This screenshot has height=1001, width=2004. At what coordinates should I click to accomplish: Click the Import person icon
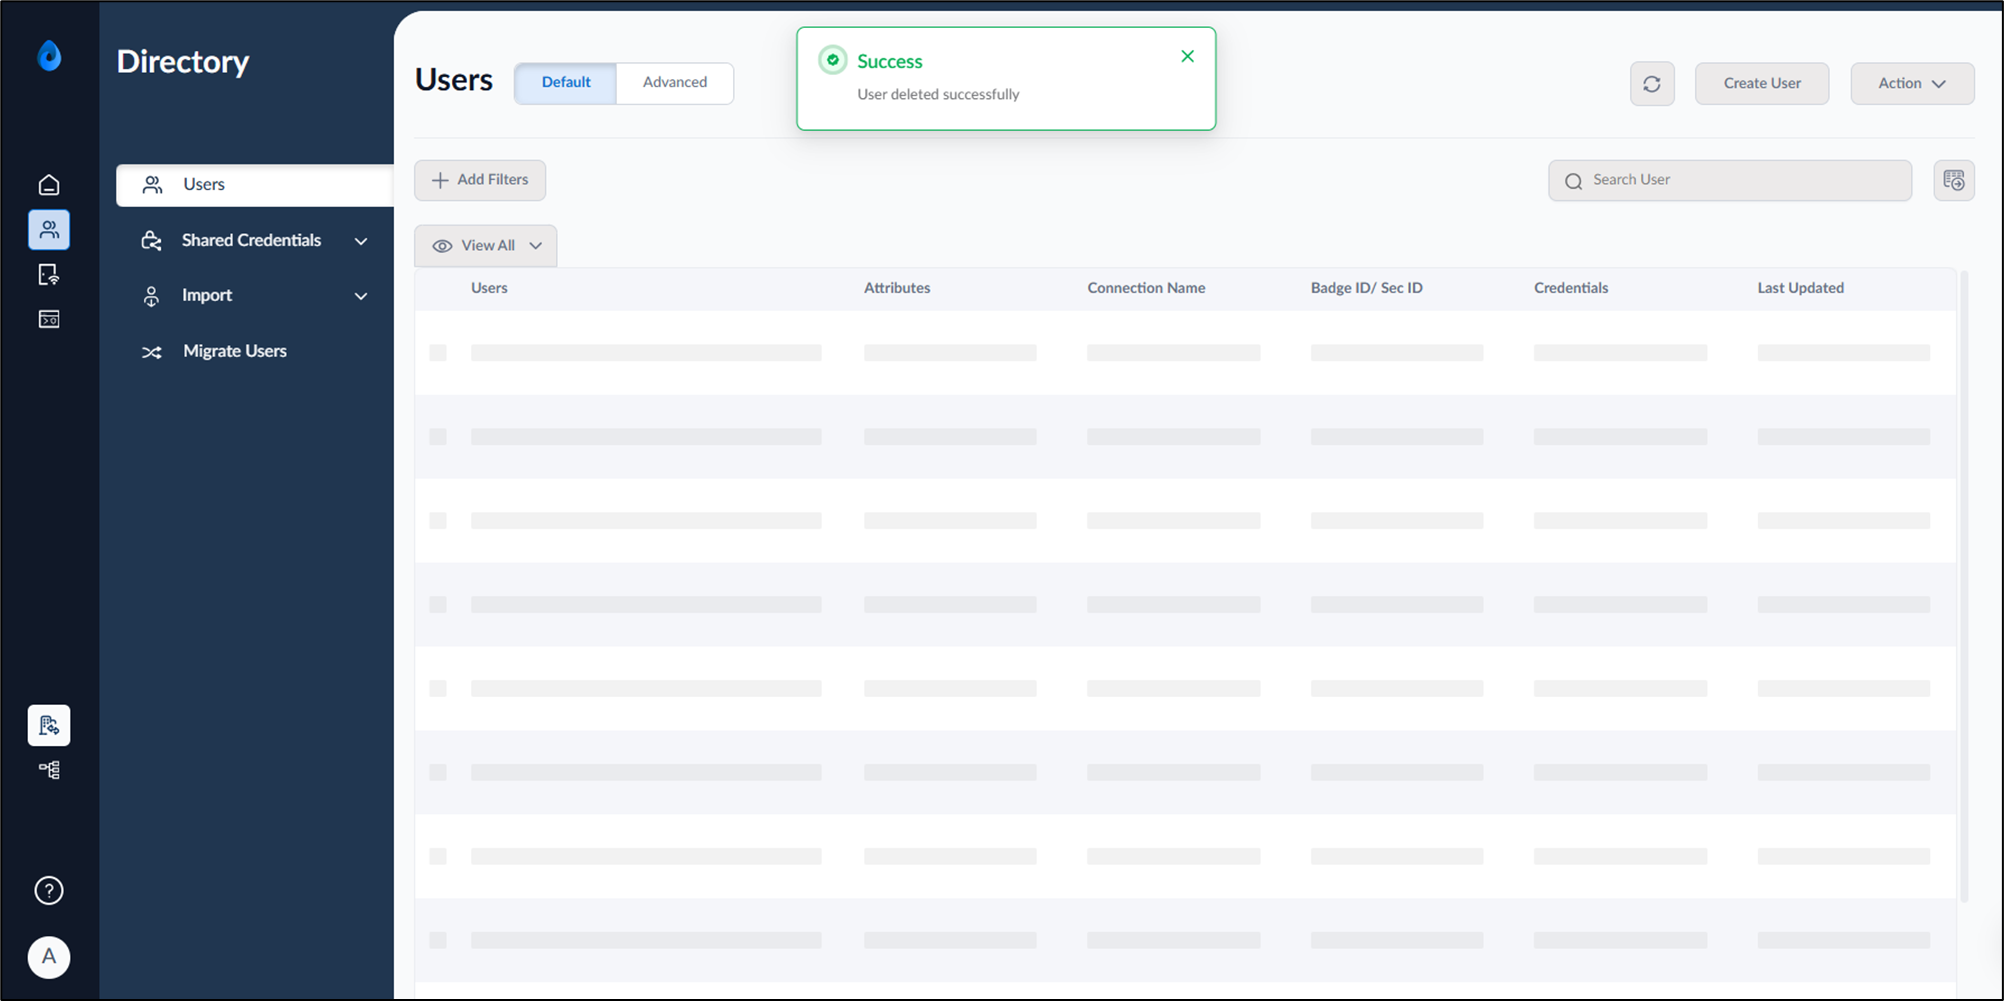(x=151, y=296)
